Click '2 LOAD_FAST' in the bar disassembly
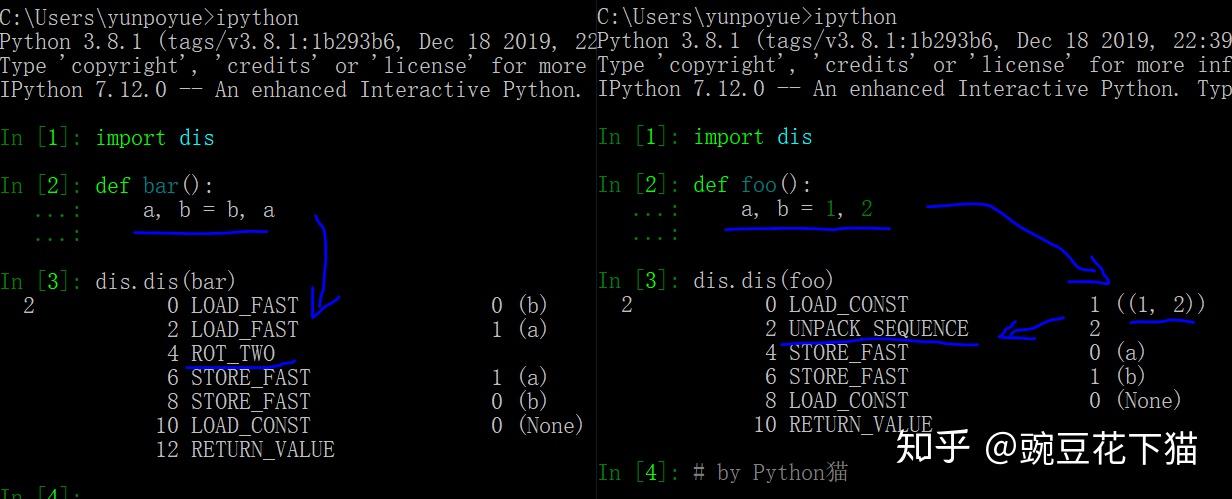This screenshot has height=499, width=1232. click(232, 330)
